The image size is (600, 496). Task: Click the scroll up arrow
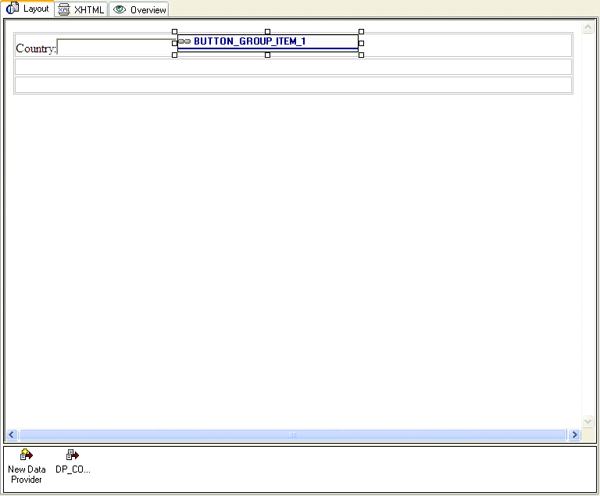[x=588, y=28]
